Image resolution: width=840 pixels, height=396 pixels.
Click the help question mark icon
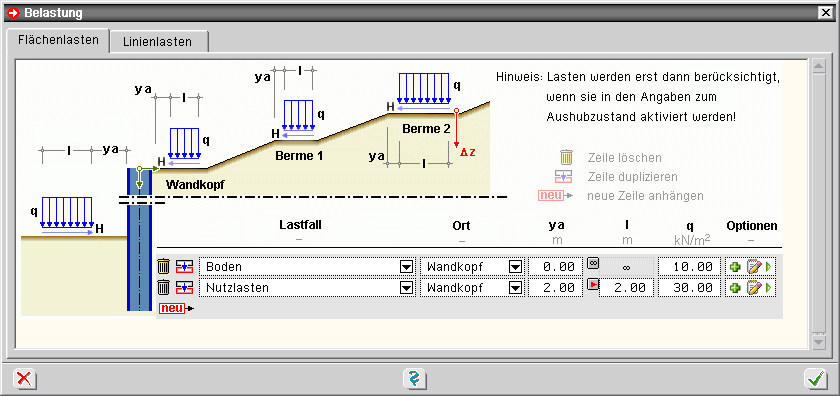coord(415,379)
